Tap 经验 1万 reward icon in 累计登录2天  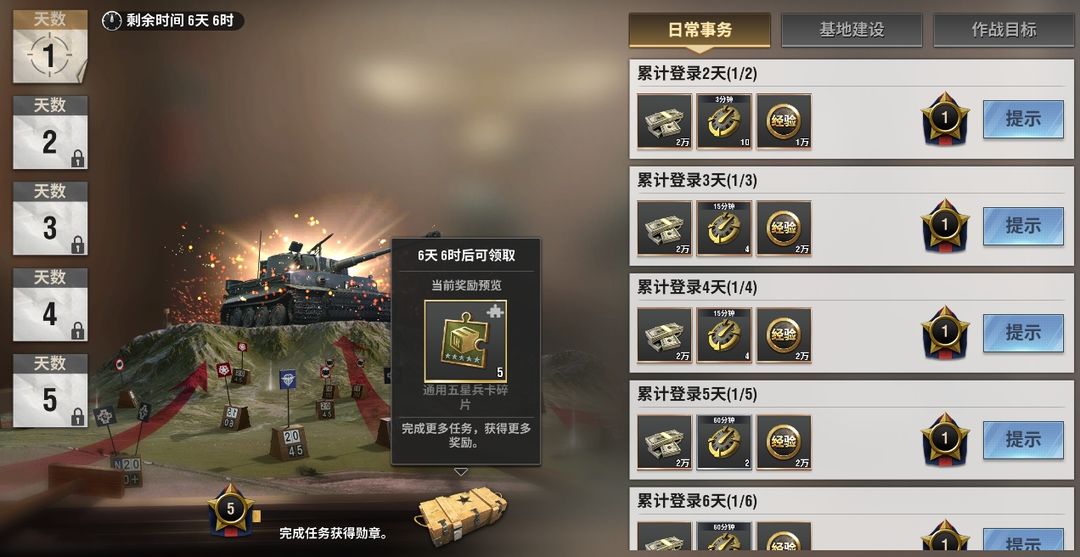pos(784,121)
